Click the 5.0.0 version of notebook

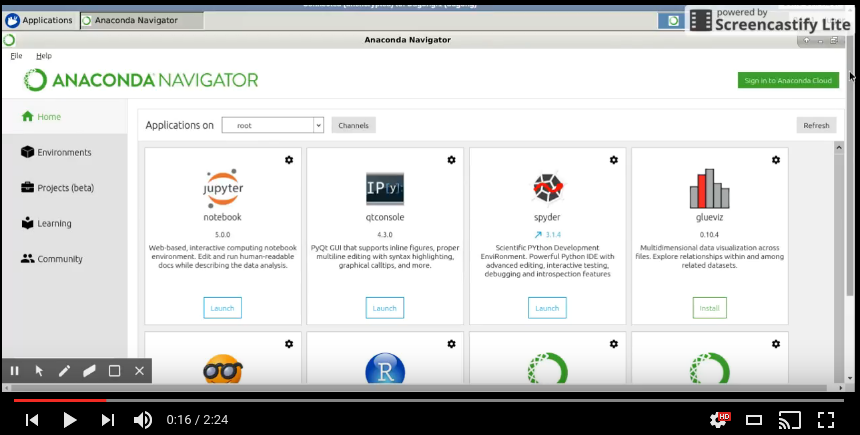pyautogui.click(x=223, y=235)
